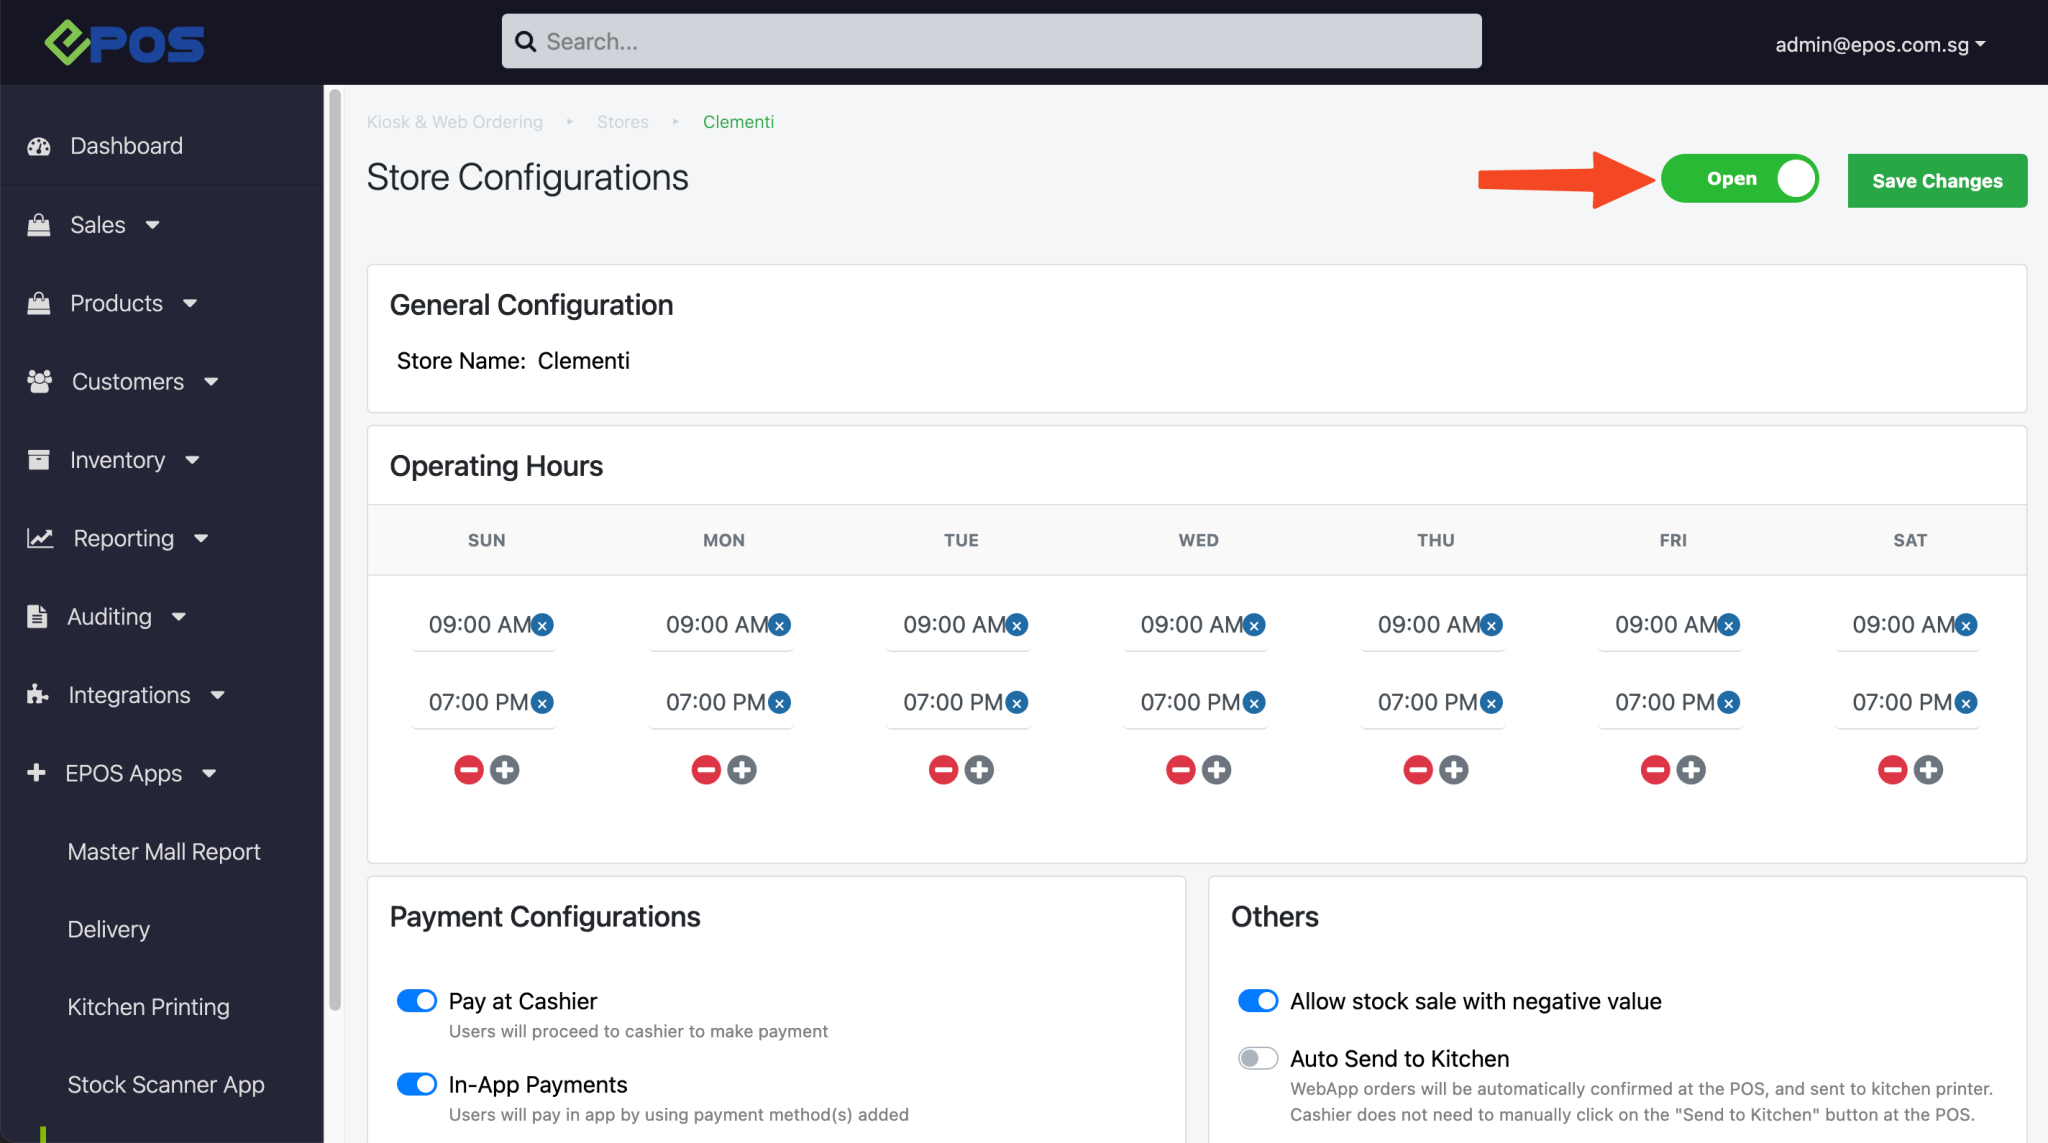Image resolution: width=2048 pixels, height=1143 pixels.
Task: Open the Dashboard from the sidebar icon
Action: 39,146
